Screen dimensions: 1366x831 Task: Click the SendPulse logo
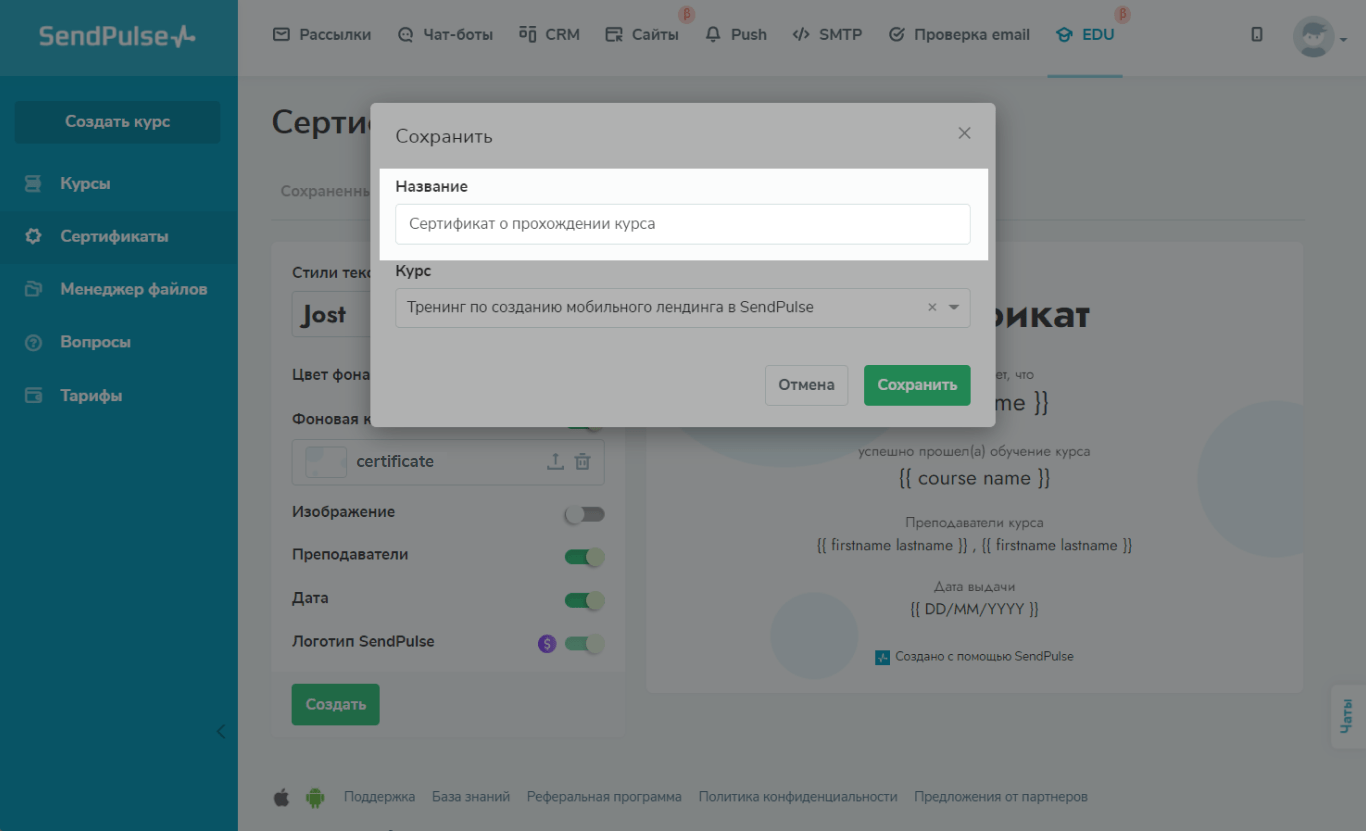point(117,36)
